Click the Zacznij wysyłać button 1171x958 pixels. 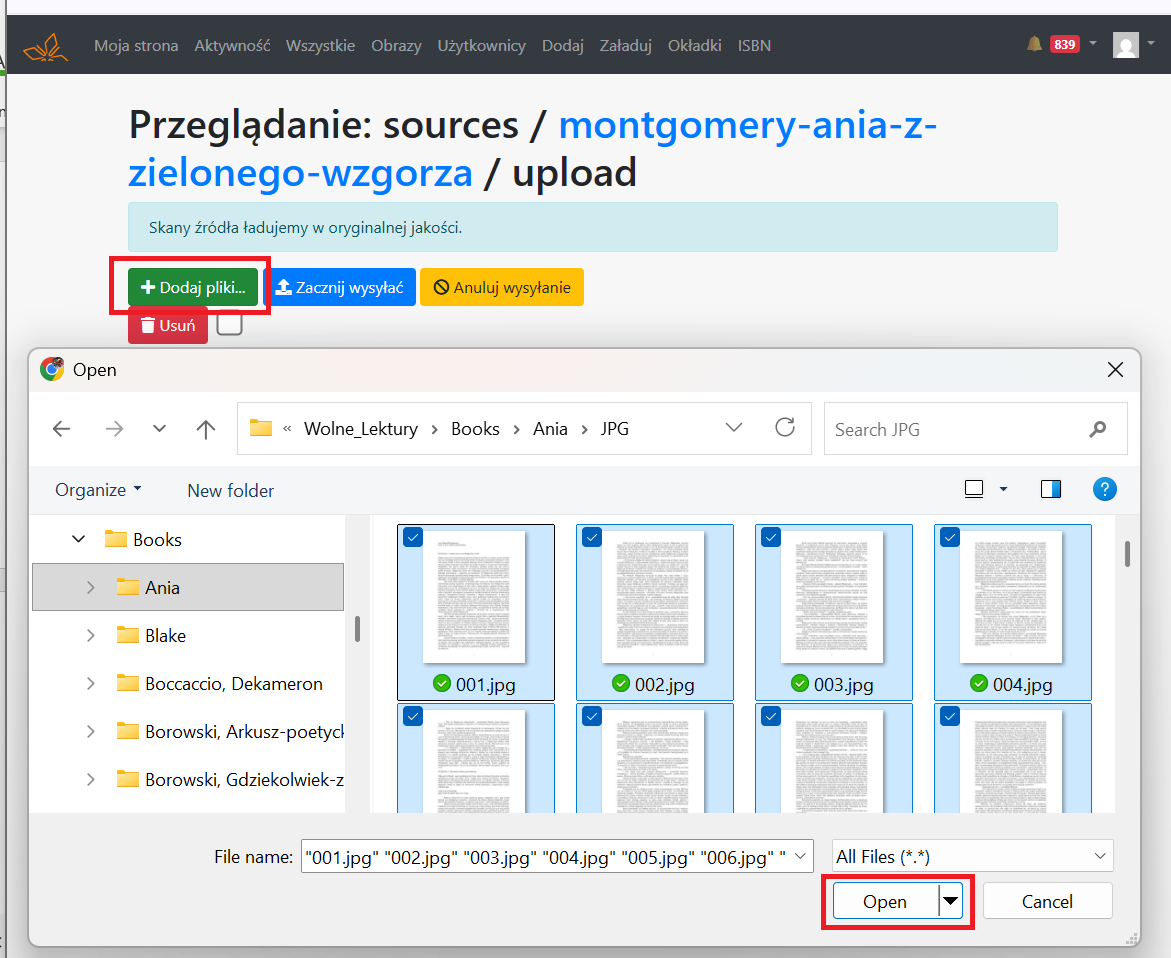(x=340, y=287)
